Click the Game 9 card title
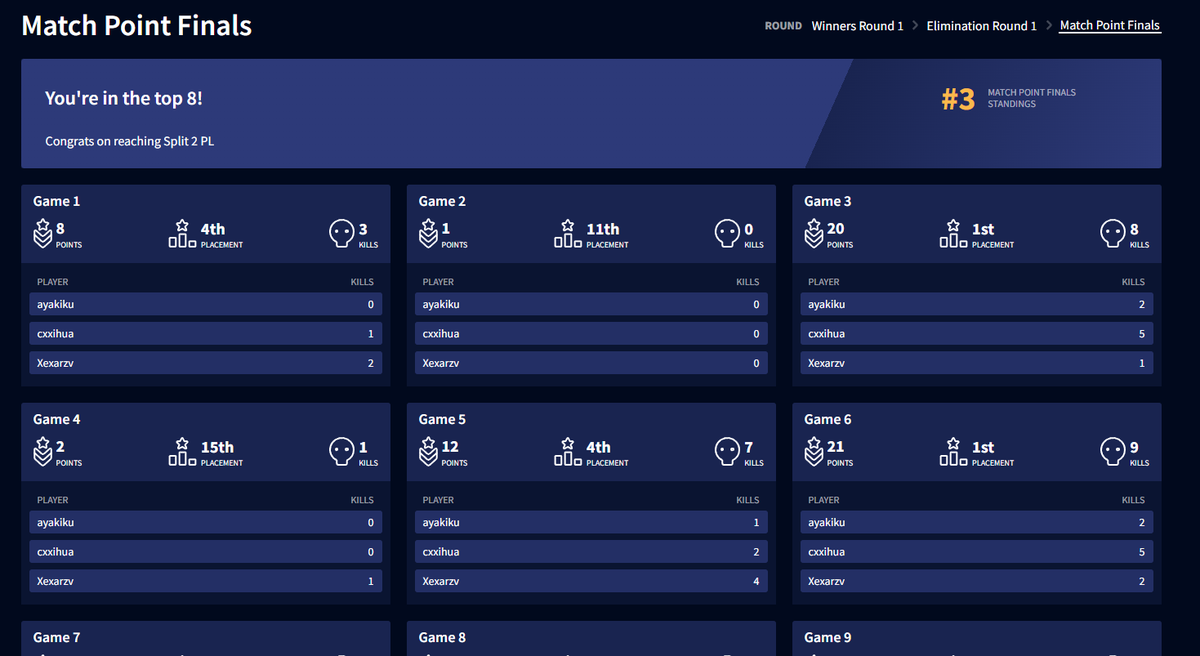The image size is (1200, 656). click(828, 637)
